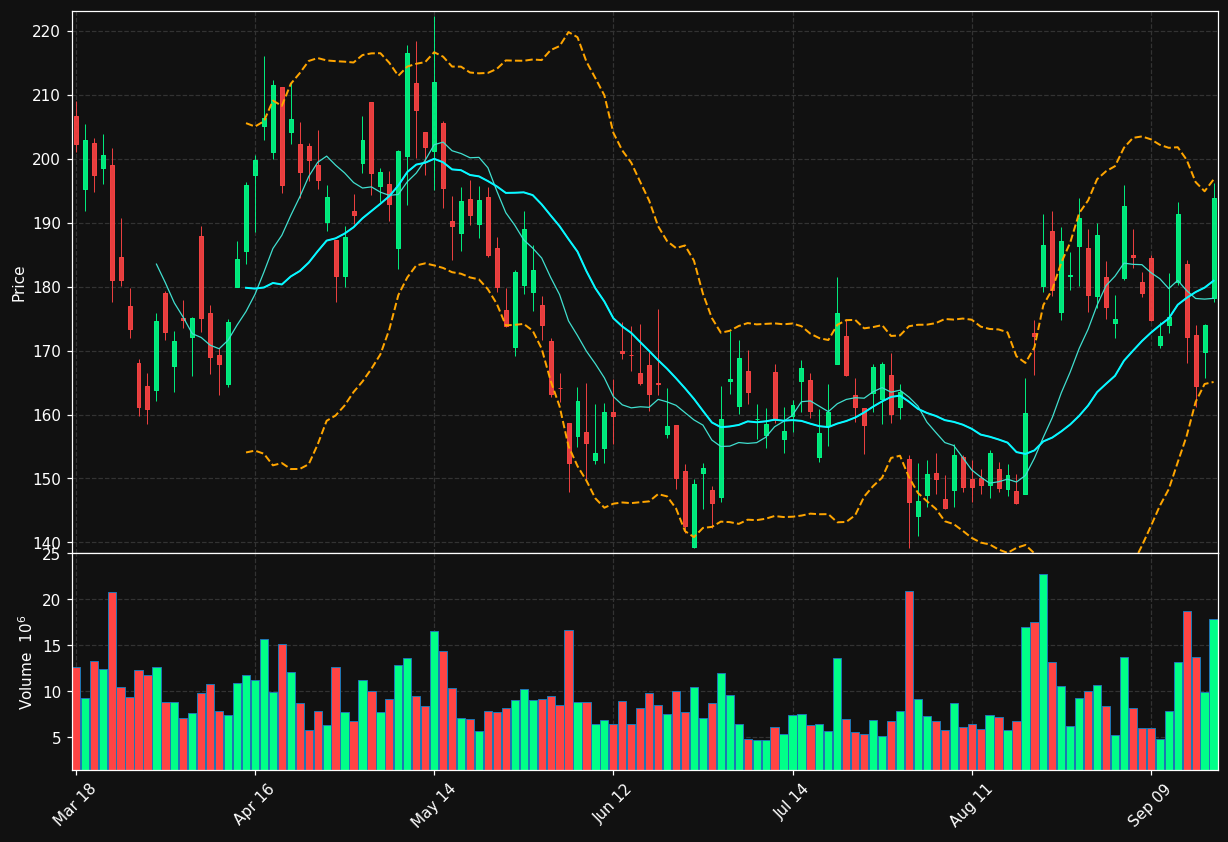Click the 150 price axis label
The width and height of the screenshot is (1228, 842).
click(46, 479)
